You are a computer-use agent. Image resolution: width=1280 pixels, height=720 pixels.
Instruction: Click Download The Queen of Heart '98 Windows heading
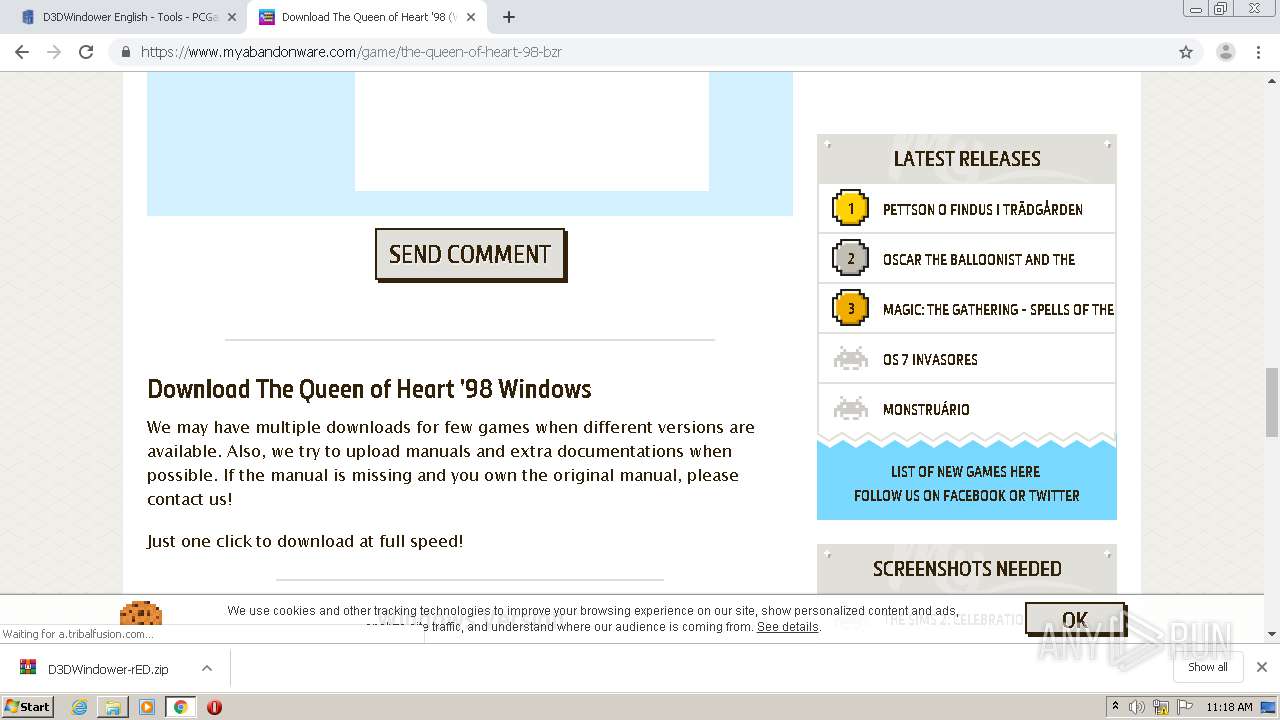point(369,389)
